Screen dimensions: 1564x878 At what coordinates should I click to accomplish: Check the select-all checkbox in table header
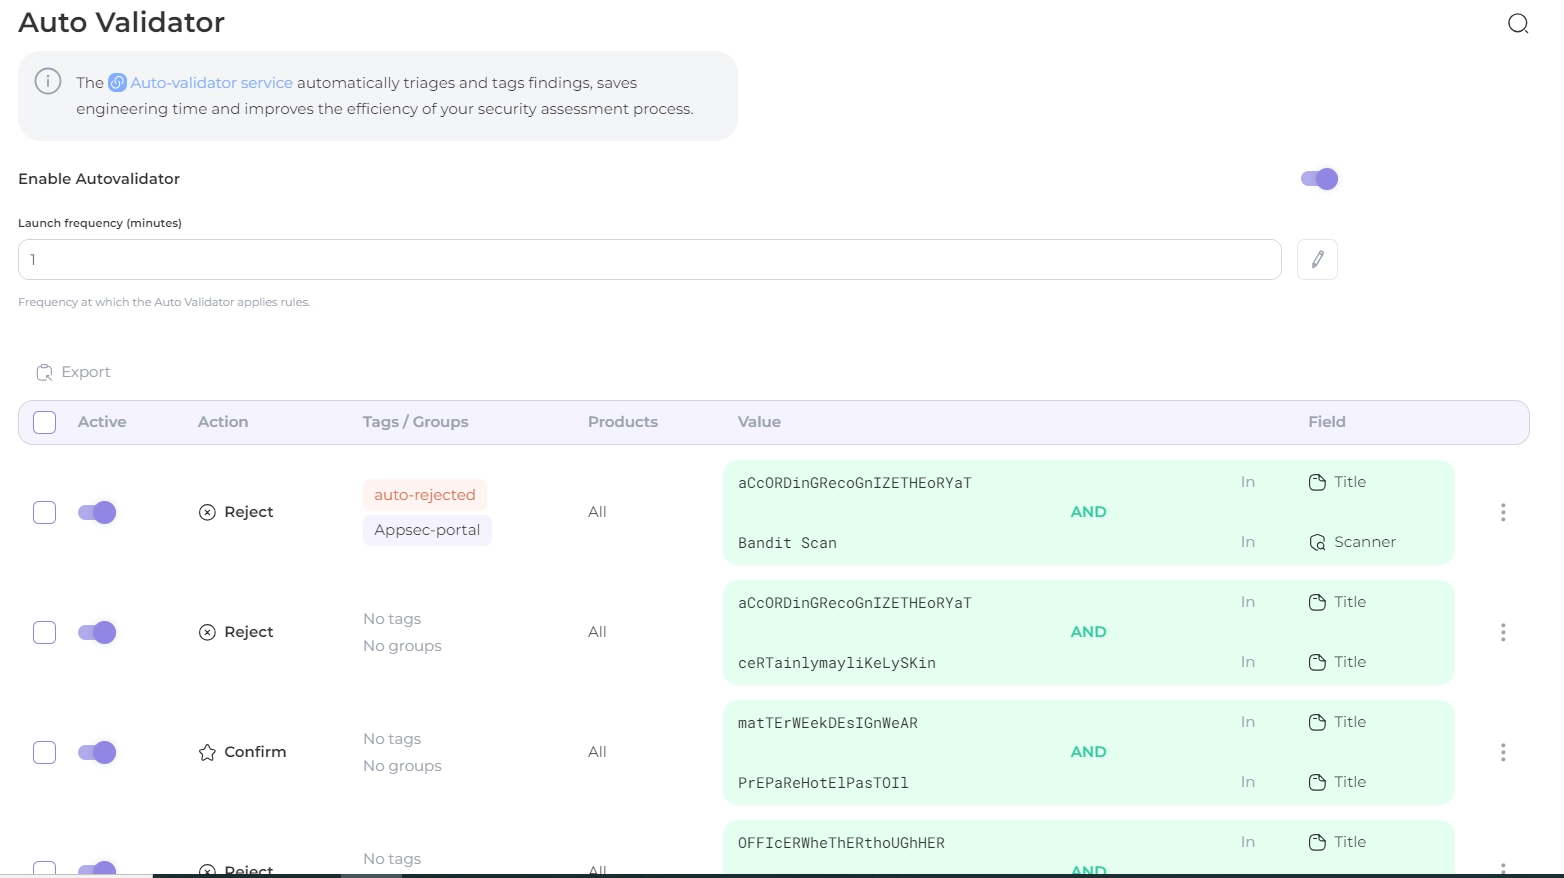45,422
